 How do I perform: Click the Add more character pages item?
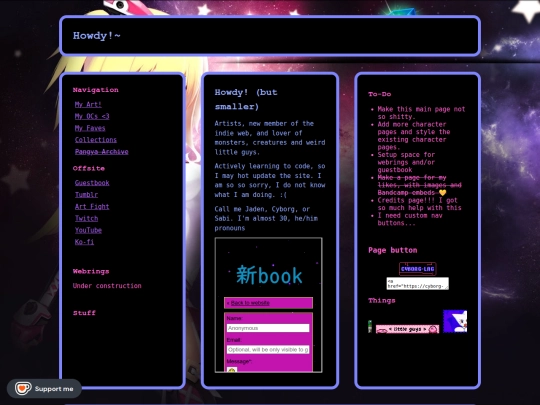(414, 136)
